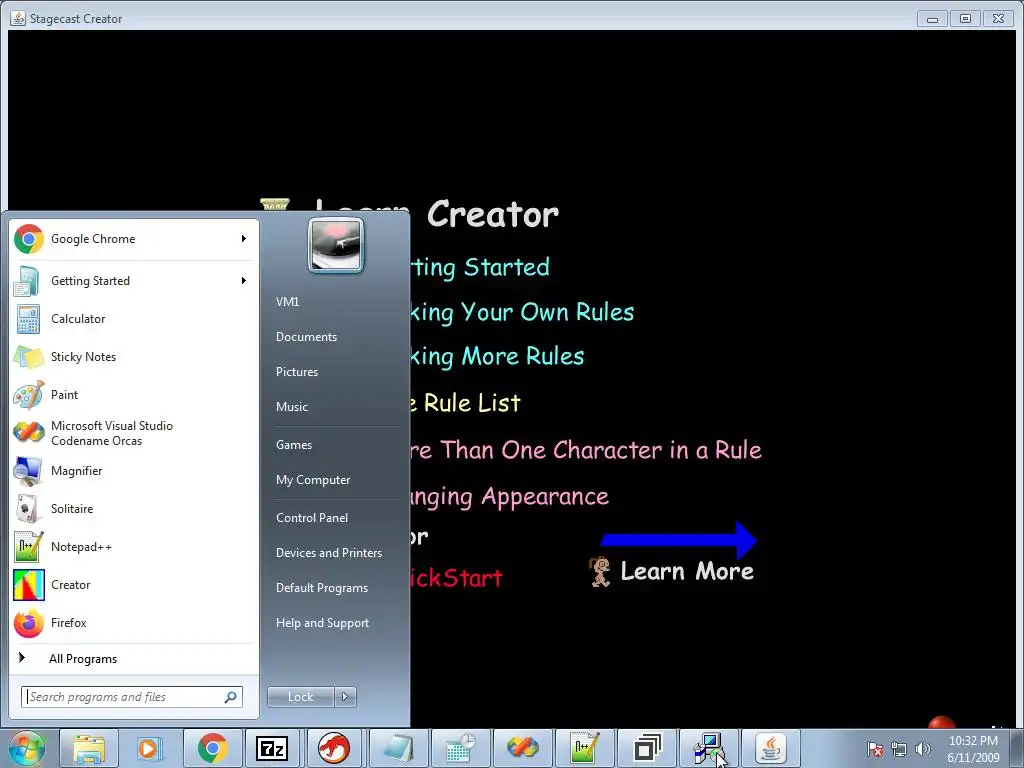This screenshot has height=768, width=1024.
Task: Open Documents from Start menu
Action: tap(306, 337)
